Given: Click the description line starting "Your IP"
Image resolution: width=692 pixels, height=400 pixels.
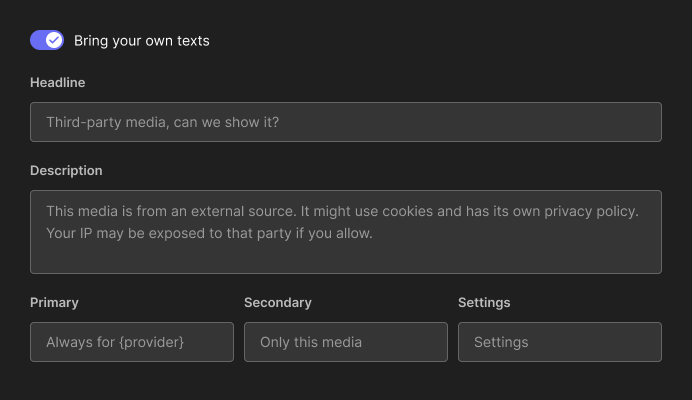Looking at the screenshot, I should tap(209, 233).
